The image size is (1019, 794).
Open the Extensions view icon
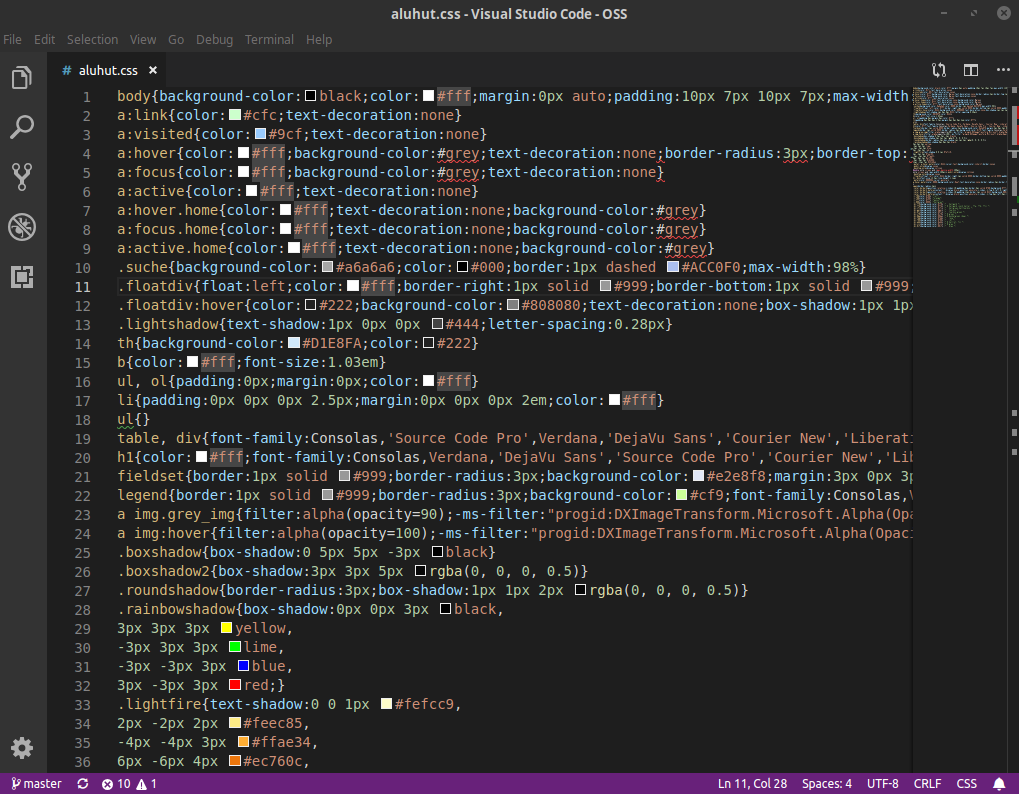point(21,277)
